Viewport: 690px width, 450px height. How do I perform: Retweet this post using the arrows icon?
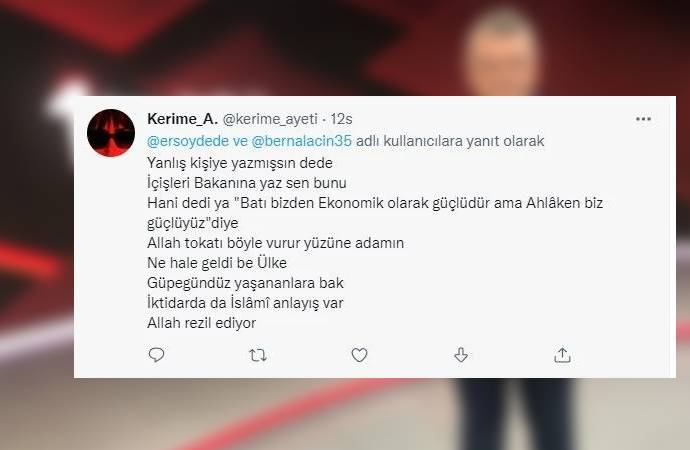[x=258, y=355]
